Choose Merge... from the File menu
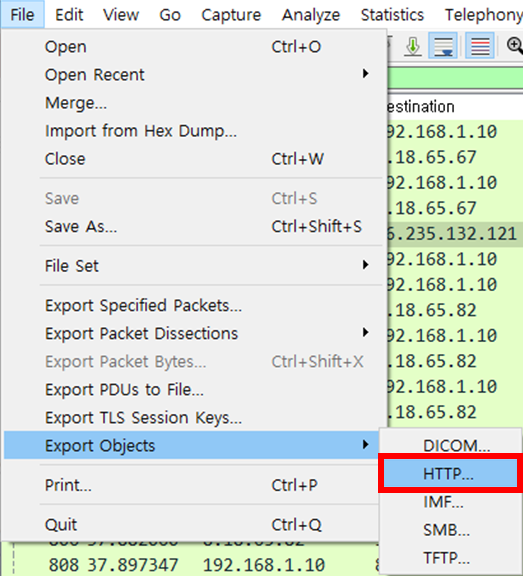 [193, 102]
